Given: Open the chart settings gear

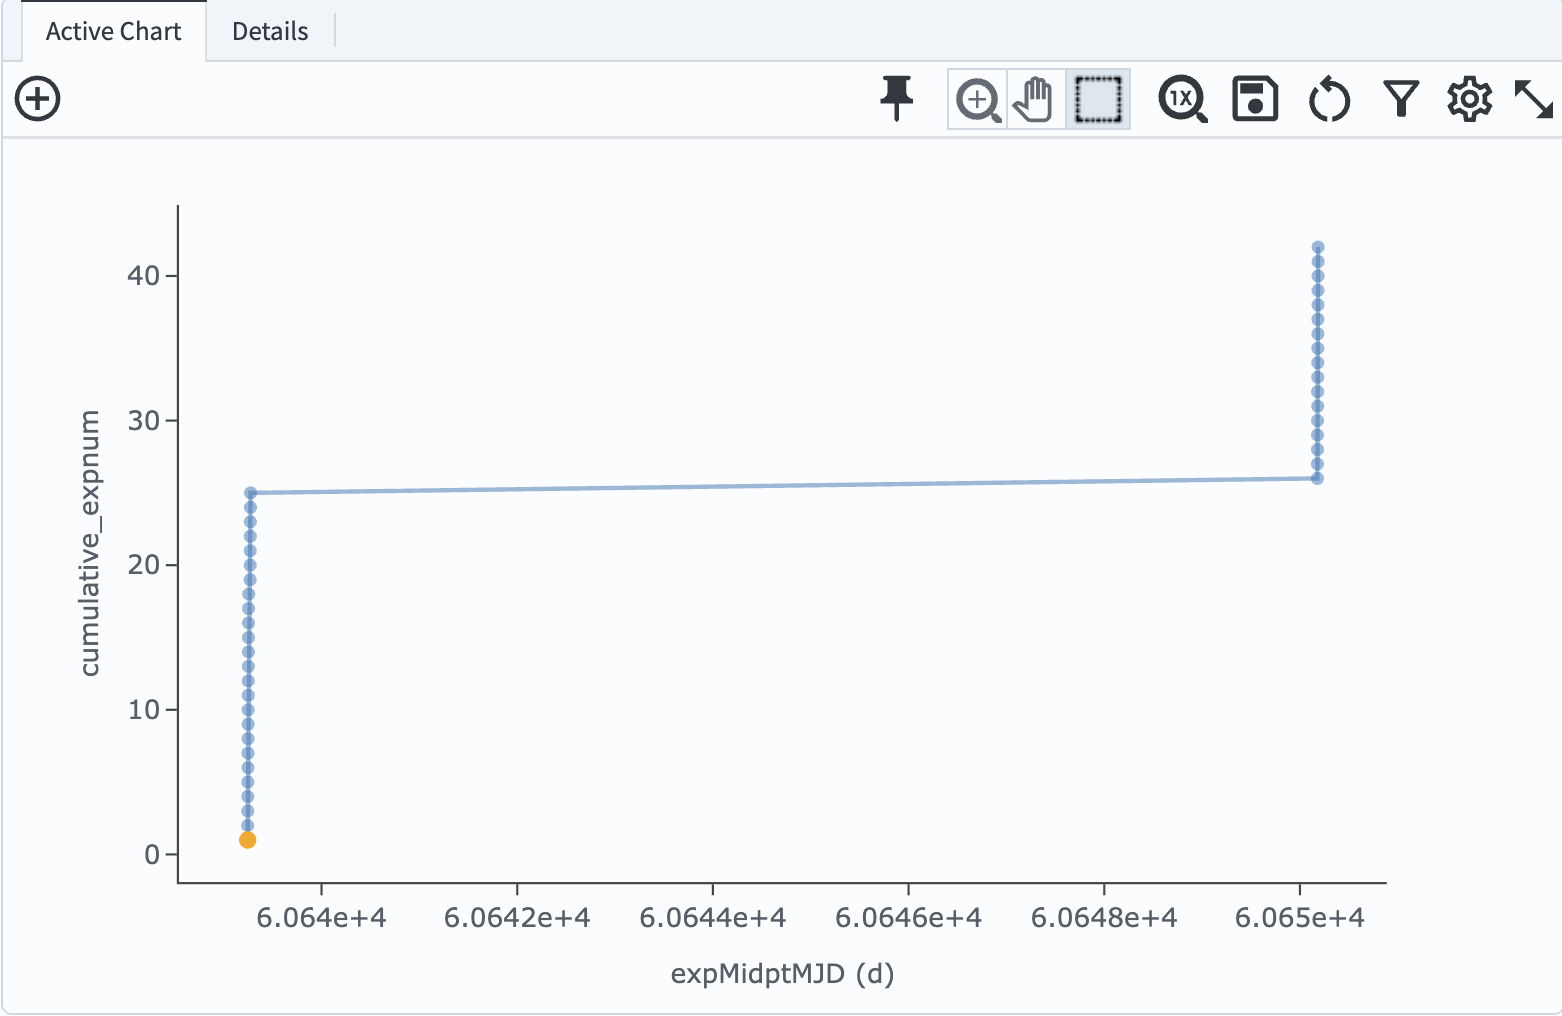Looking at the screenshot, I should (x=1469, y=99).
